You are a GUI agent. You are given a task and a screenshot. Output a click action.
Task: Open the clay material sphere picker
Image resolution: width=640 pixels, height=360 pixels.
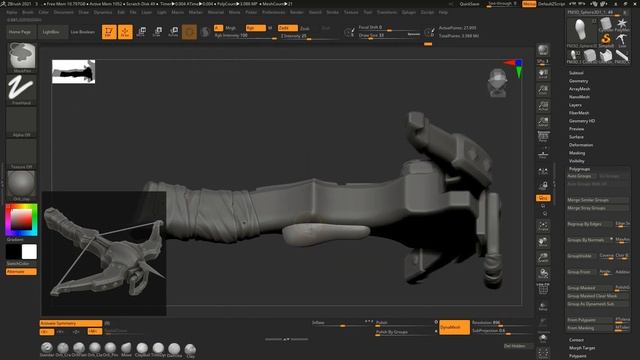pos(22,186)
